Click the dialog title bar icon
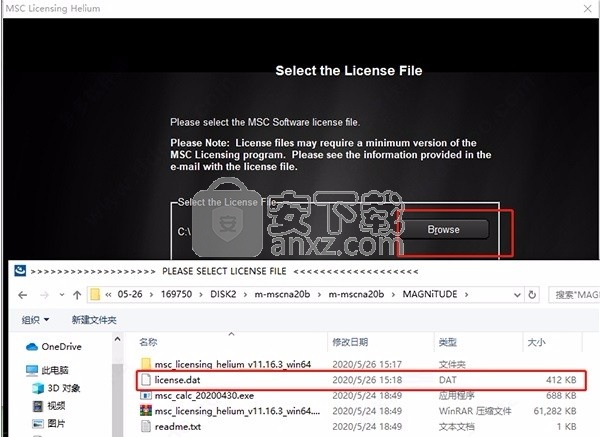600x437 pixels. pyautogui.click(x=20, y=271)
